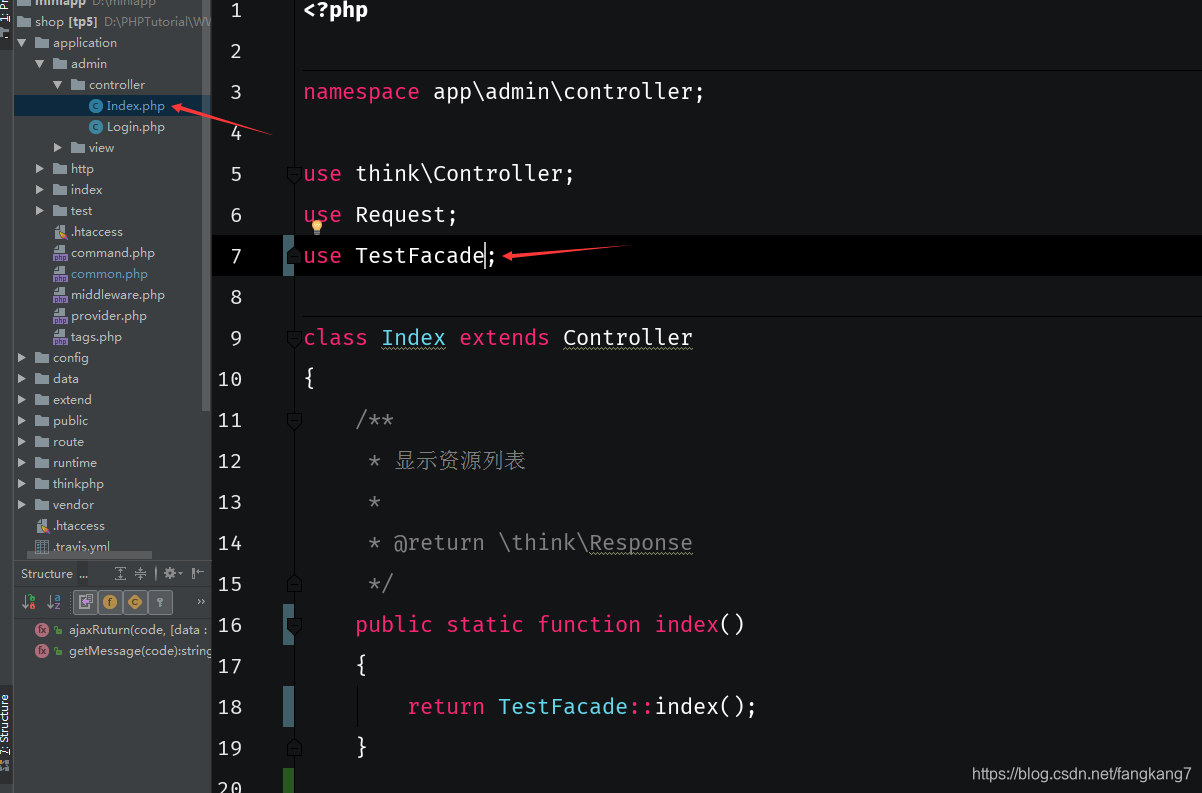Expand all nodes in Structure panel
This screenshot has height=793, width=1202.
[x=120, y=573]
